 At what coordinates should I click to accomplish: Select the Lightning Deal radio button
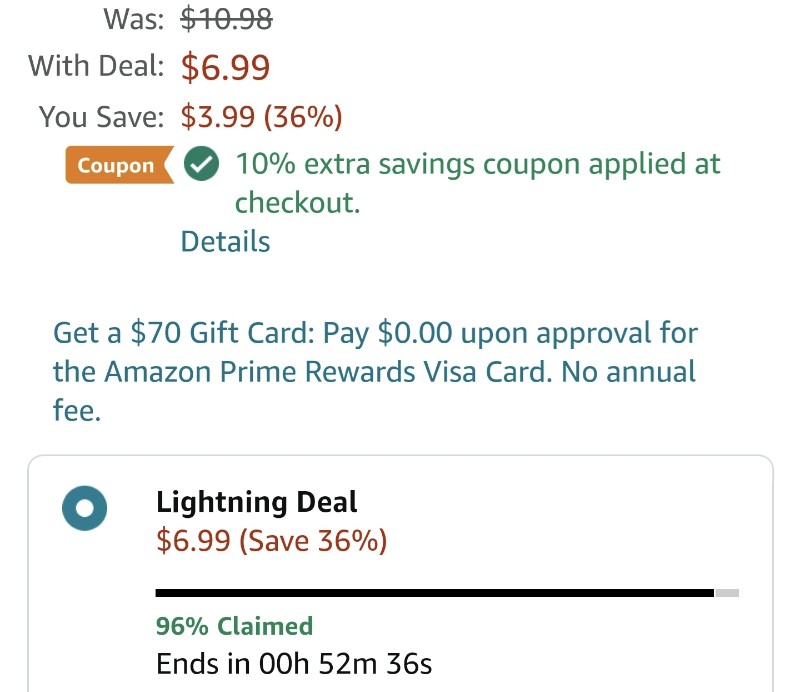[x=85, y=508]
